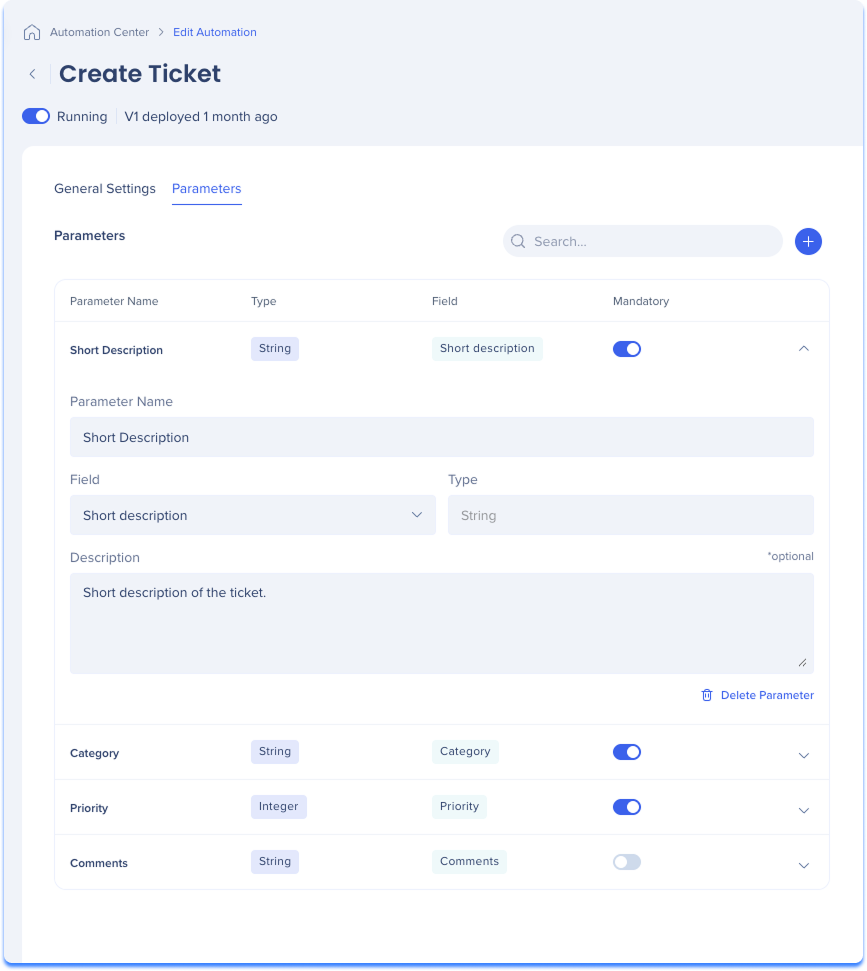Enable Mandatory toggle for Comments
This screenshot has width=867, height=971.
coord(627,862)
